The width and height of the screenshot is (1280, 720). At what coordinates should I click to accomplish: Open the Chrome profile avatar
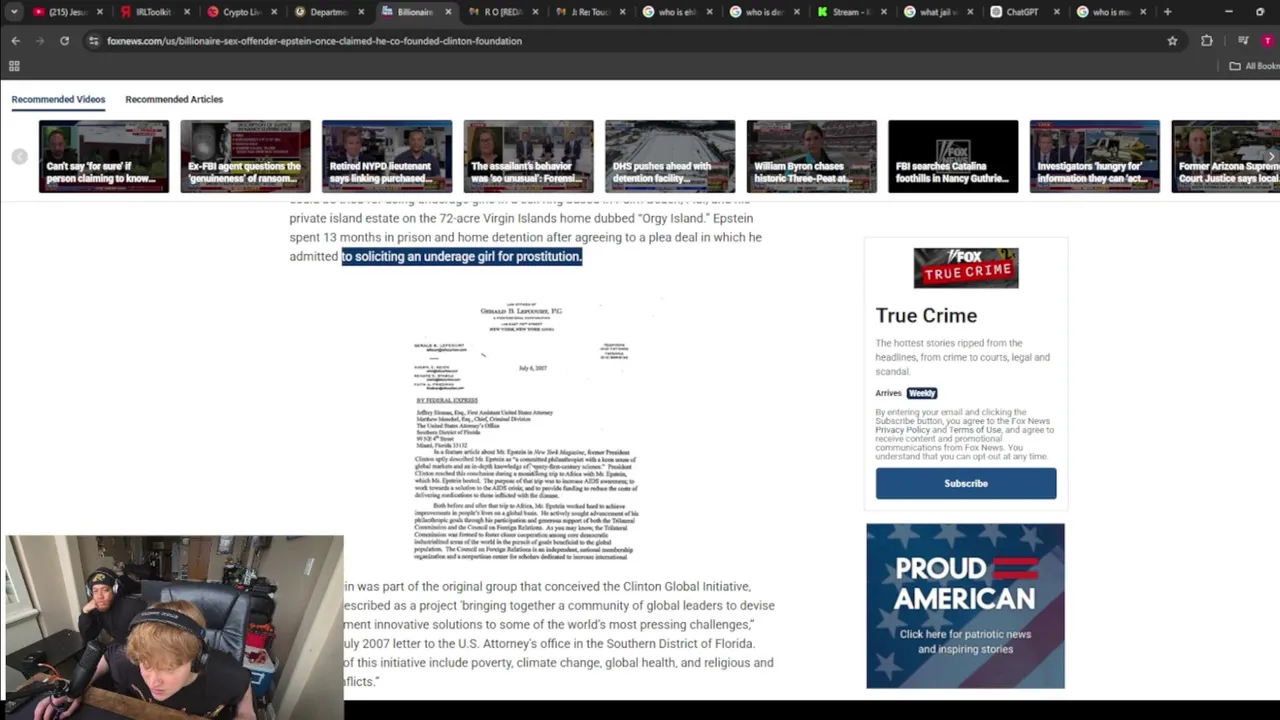1268,41
